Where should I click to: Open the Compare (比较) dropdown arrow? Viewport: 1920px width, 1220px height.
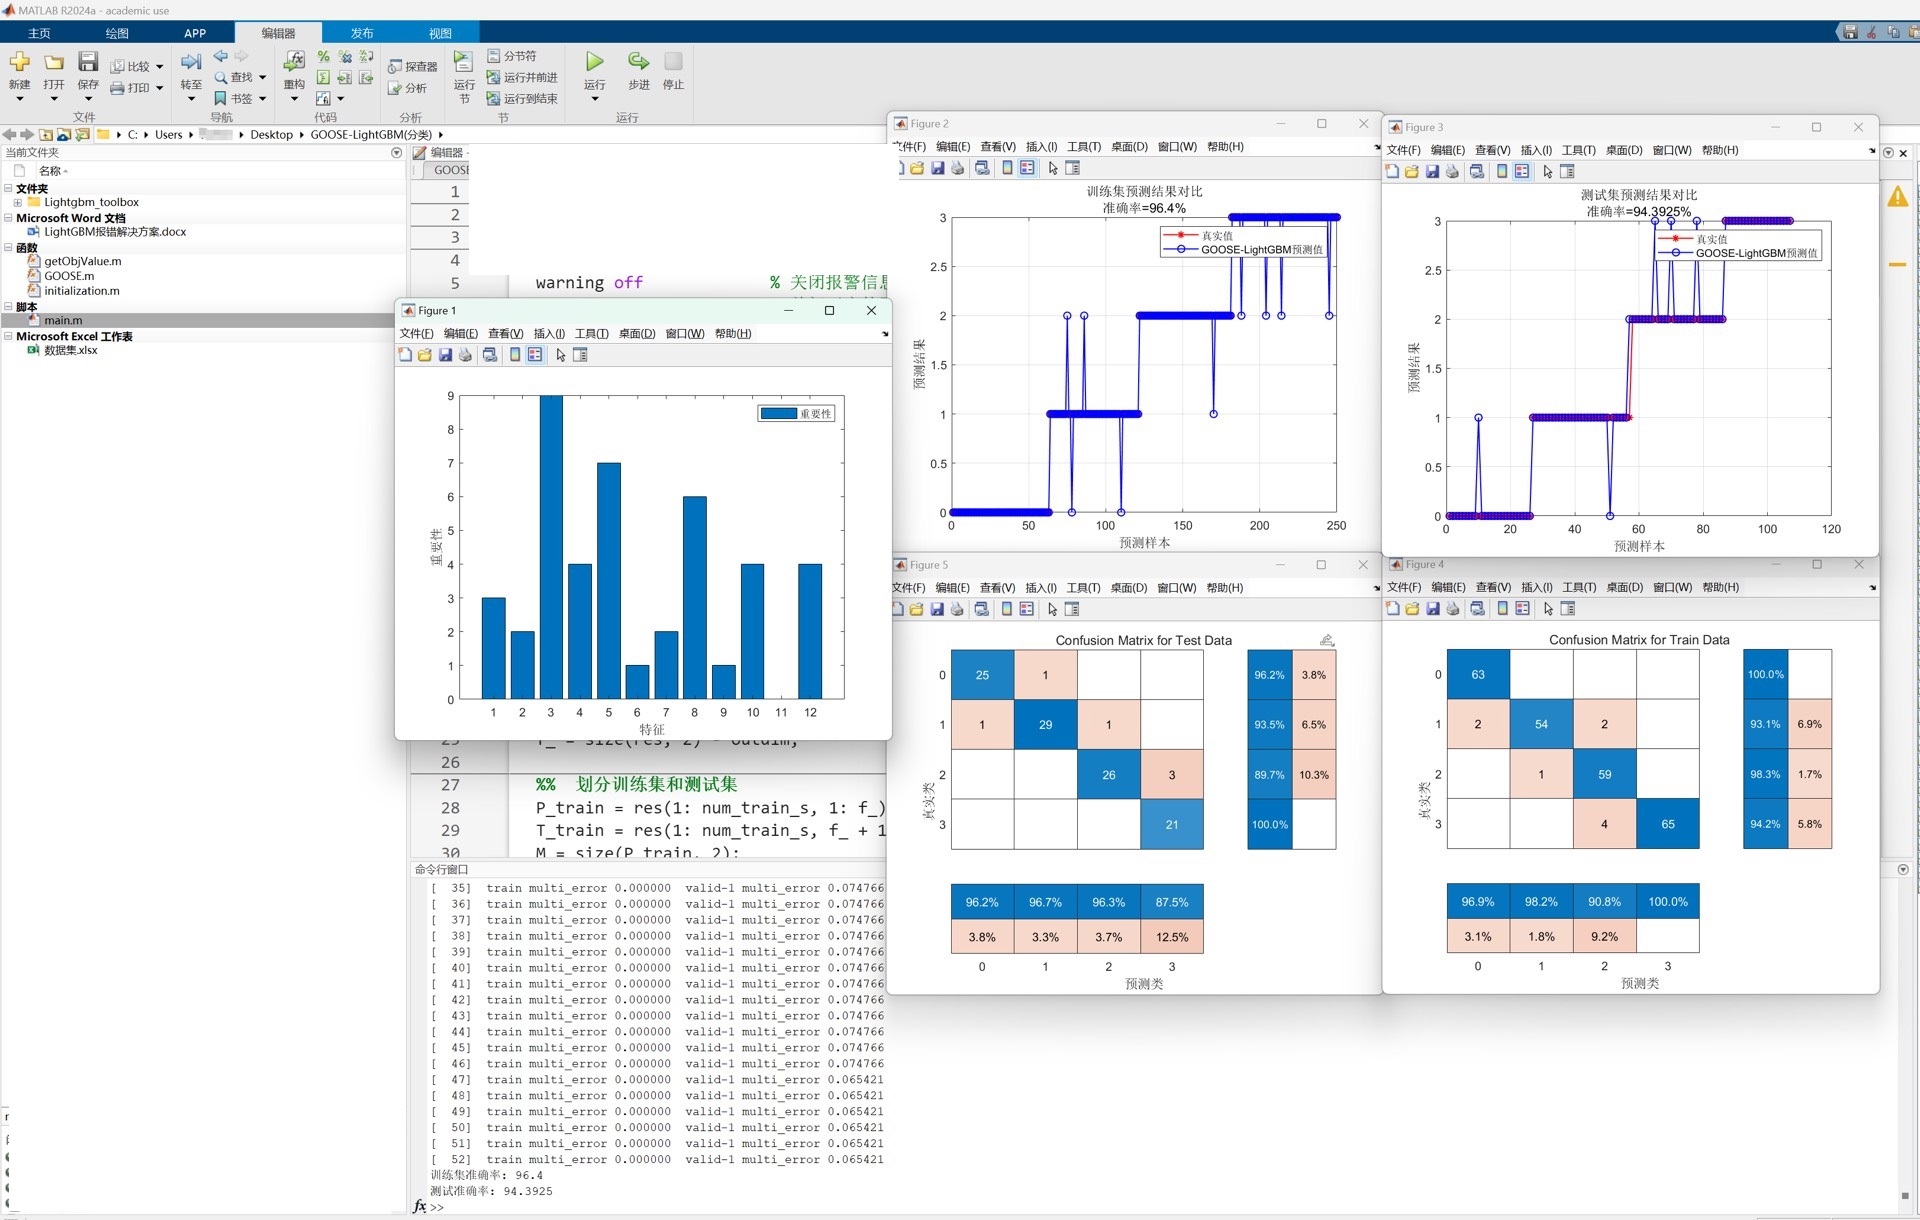coord(159,67)
